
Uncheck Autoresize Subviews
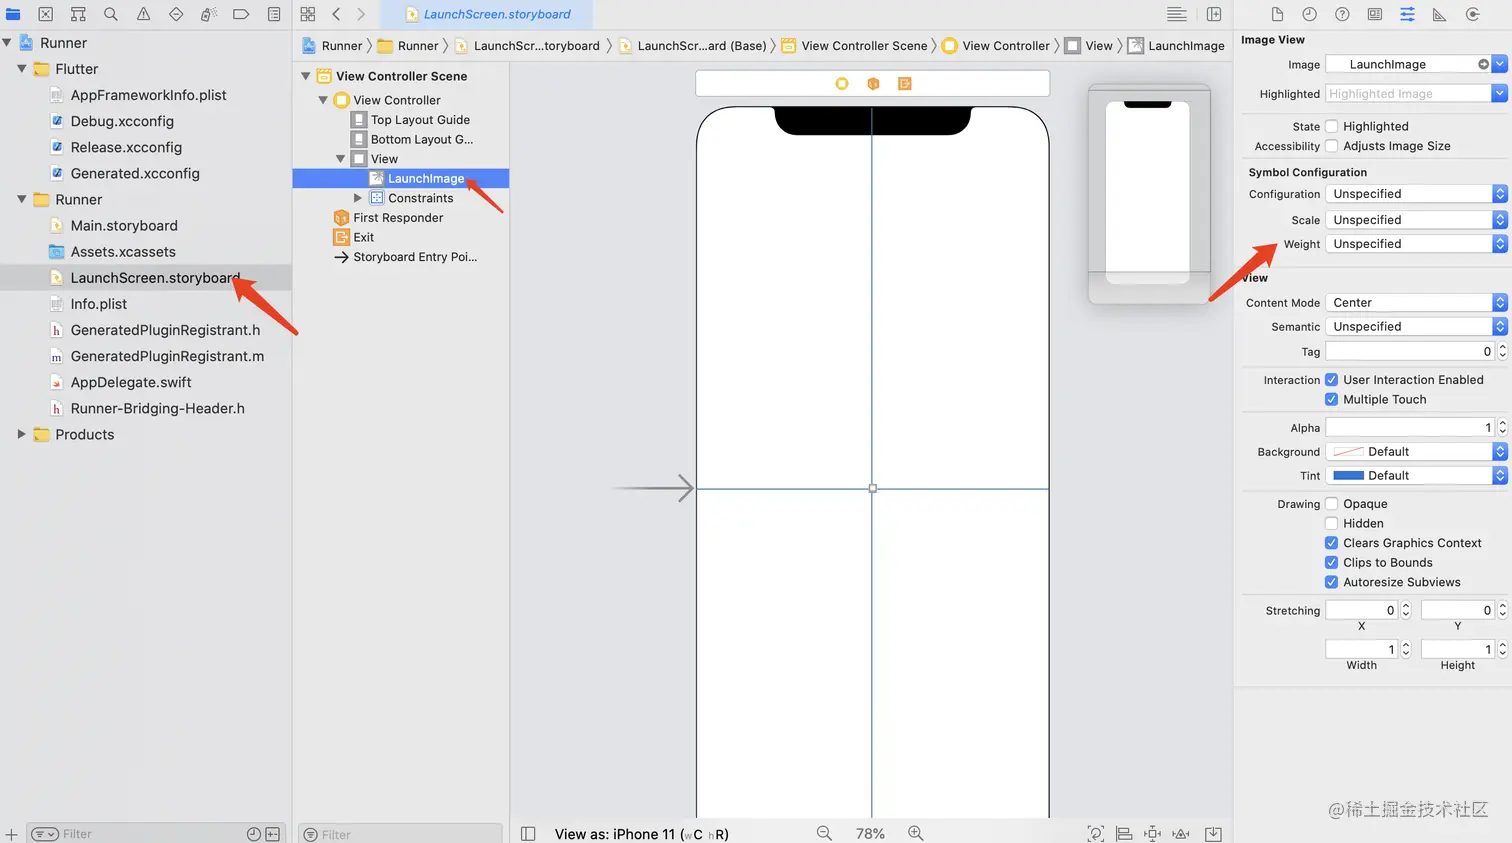(1331, 582)
